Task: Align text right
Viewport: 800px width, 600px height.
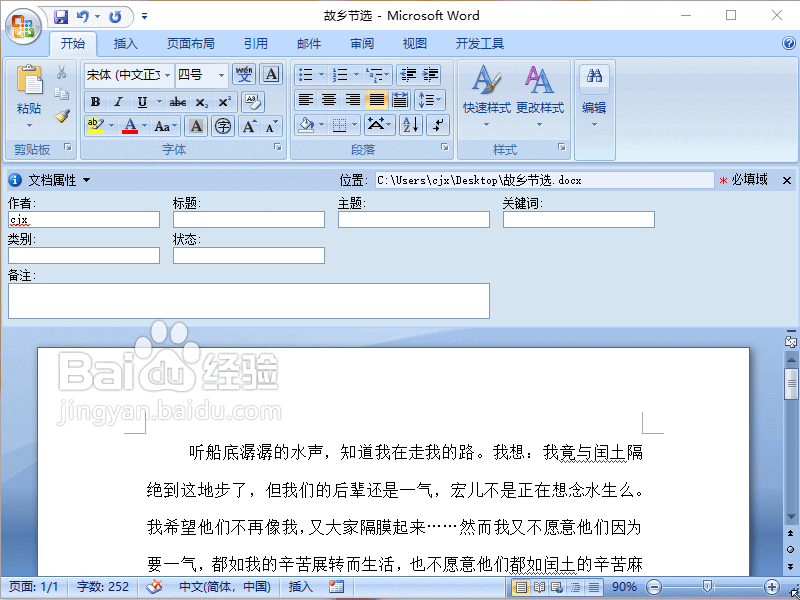Action: click(353, 99)
